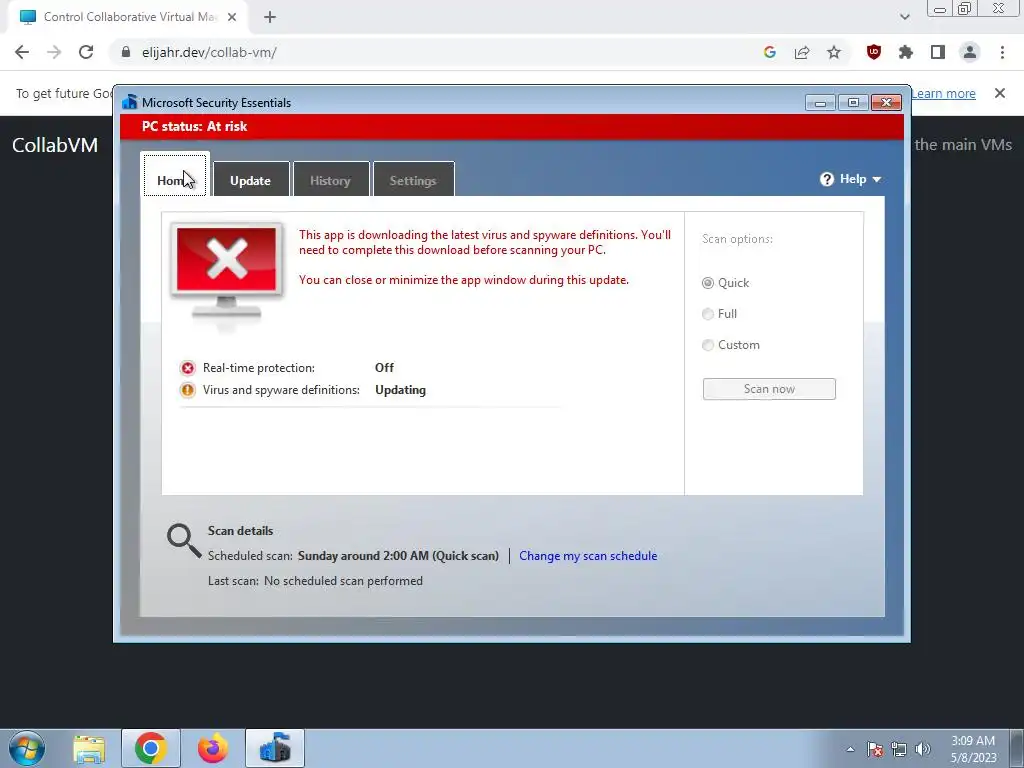1024x768 pixels.
Task: Open uBlock Origin extension icon
Action: [874, 52]
